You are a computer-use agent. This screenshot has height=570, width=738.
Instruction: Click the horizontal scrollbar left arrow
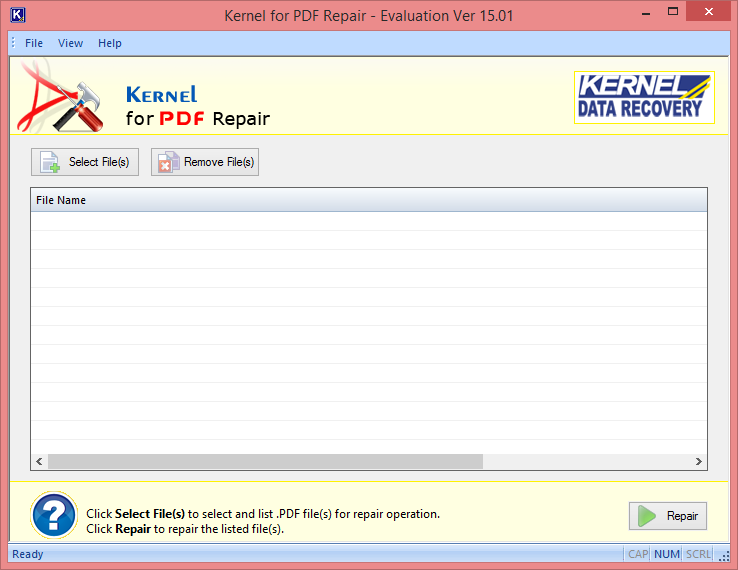point(40,461)
